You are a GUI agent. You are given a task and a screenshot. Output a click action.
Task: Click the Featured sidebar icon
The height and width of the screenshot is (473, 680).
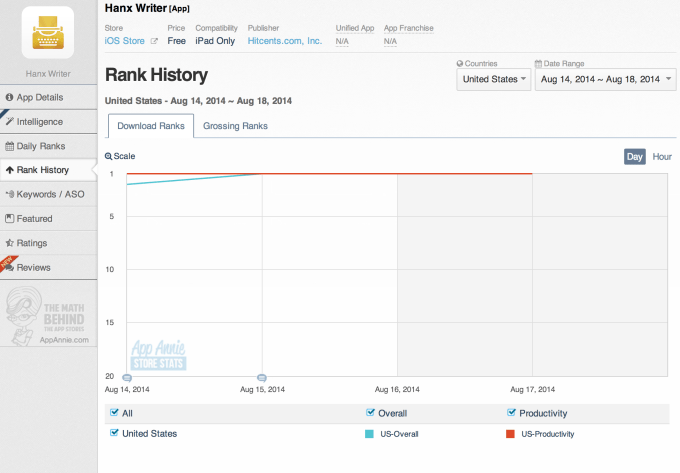tap(10, 218)
